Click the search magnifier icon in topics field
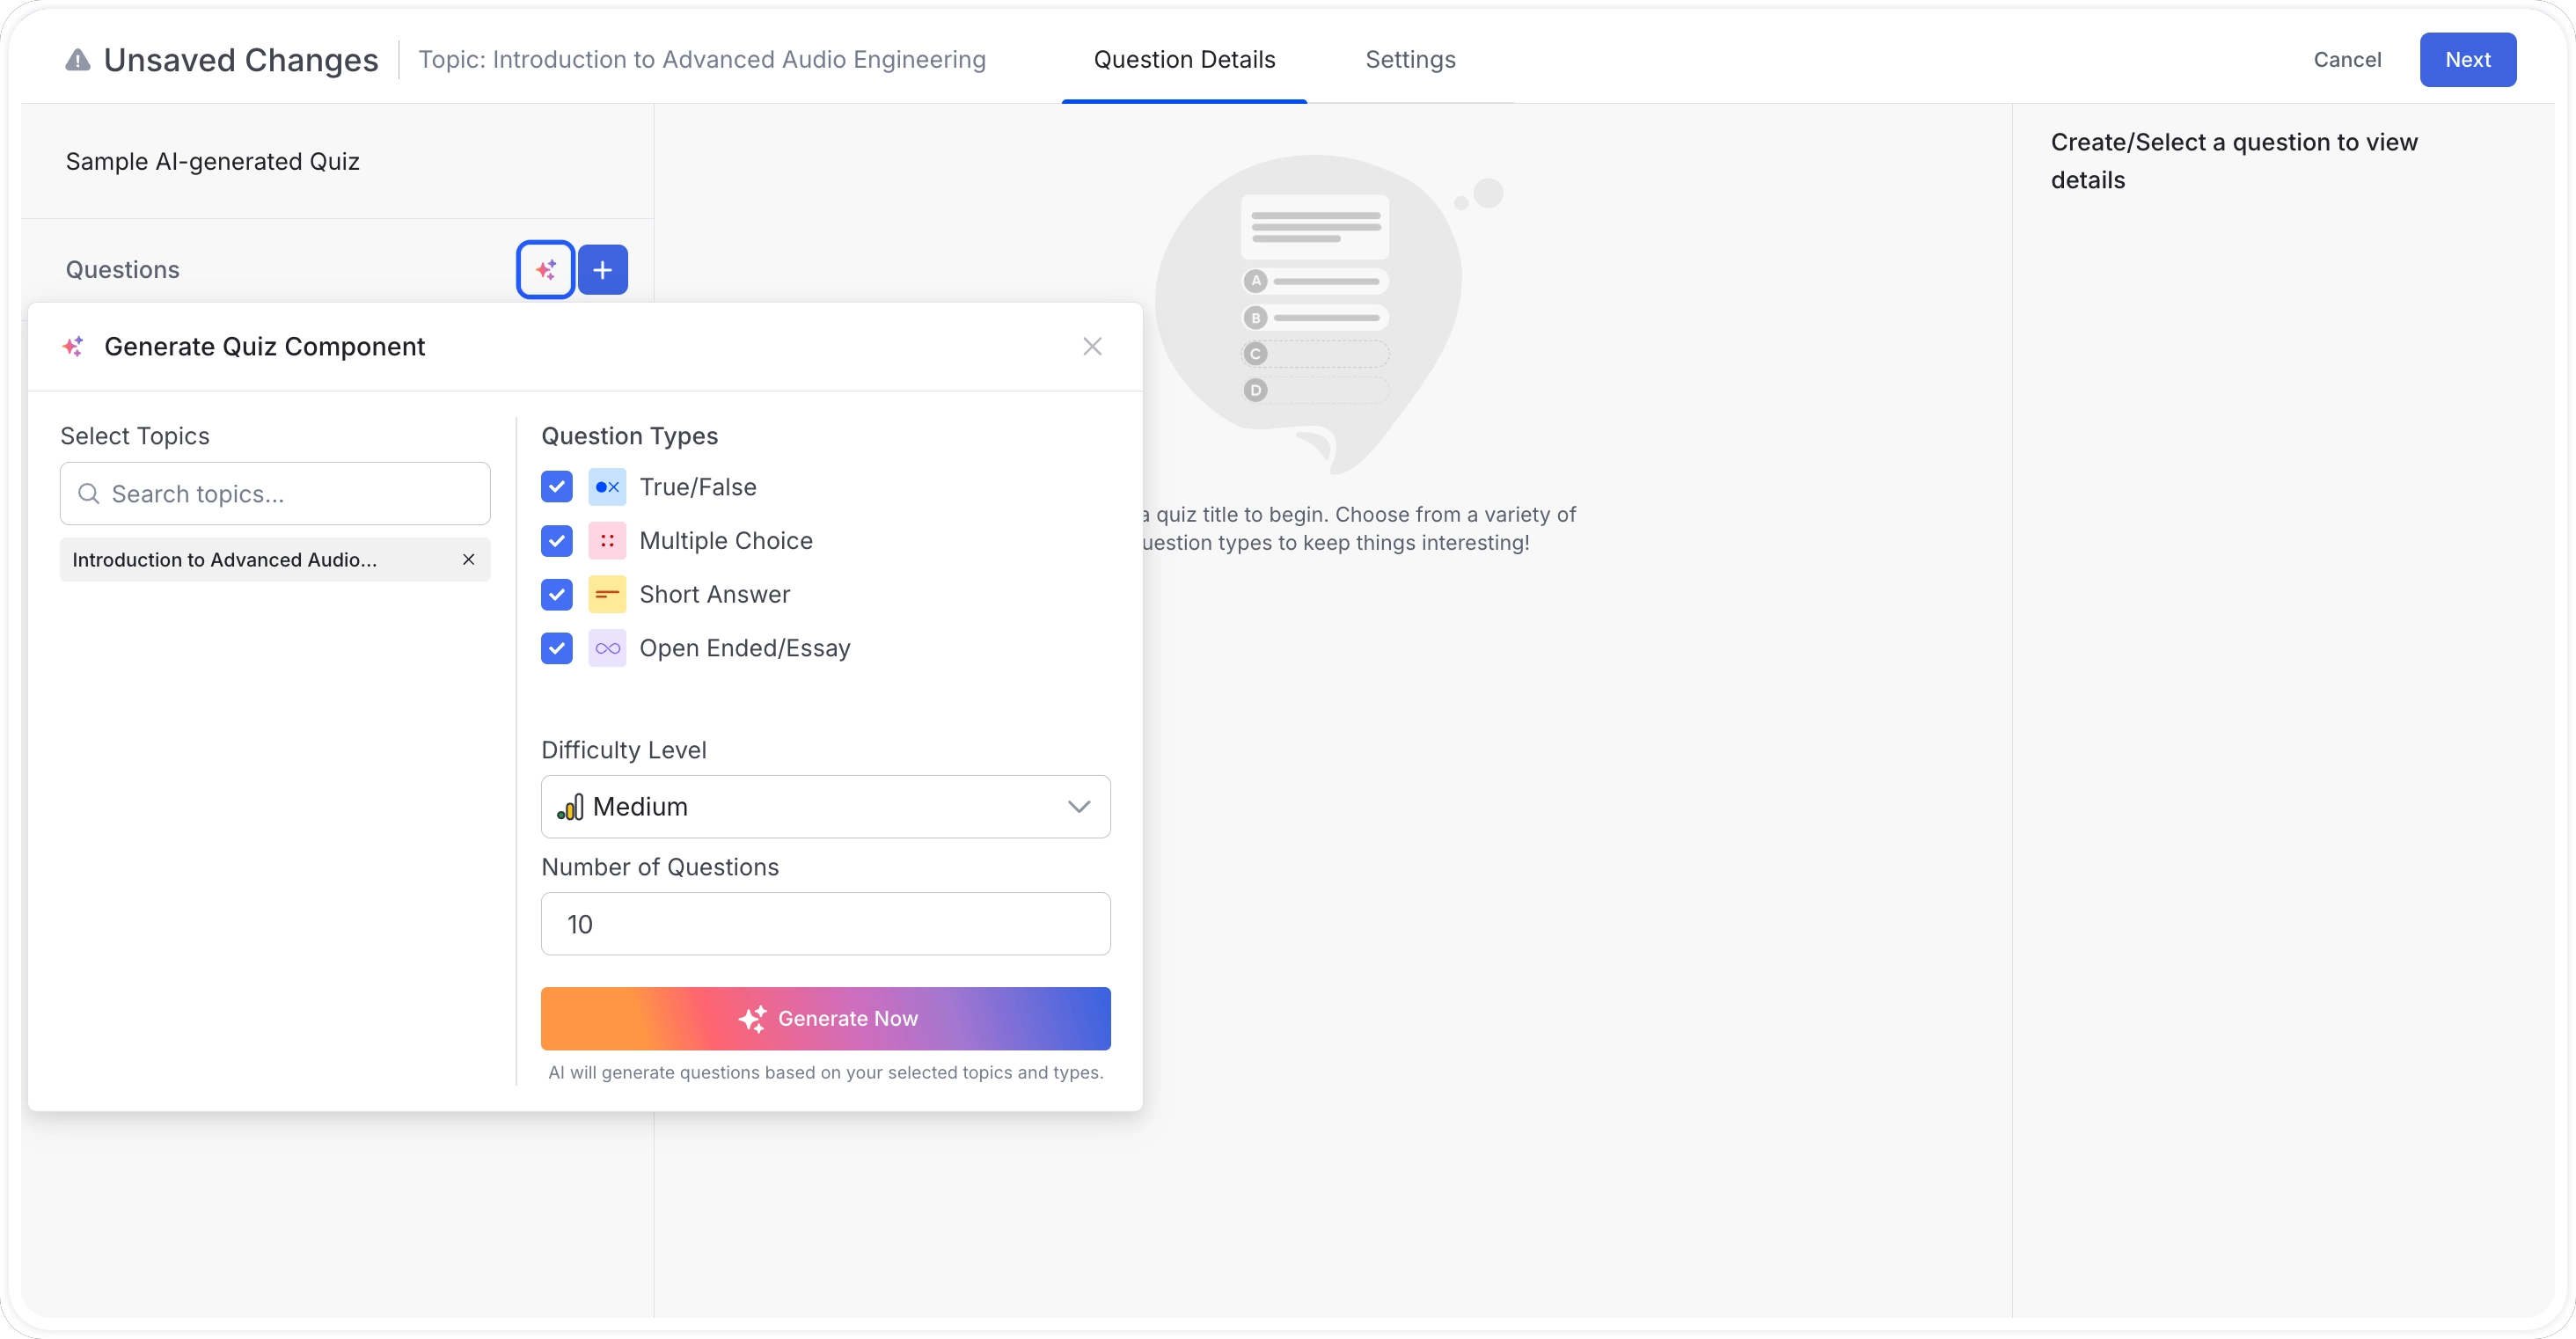Viewport: 2576px width, 1339px height. coord(89,494)
